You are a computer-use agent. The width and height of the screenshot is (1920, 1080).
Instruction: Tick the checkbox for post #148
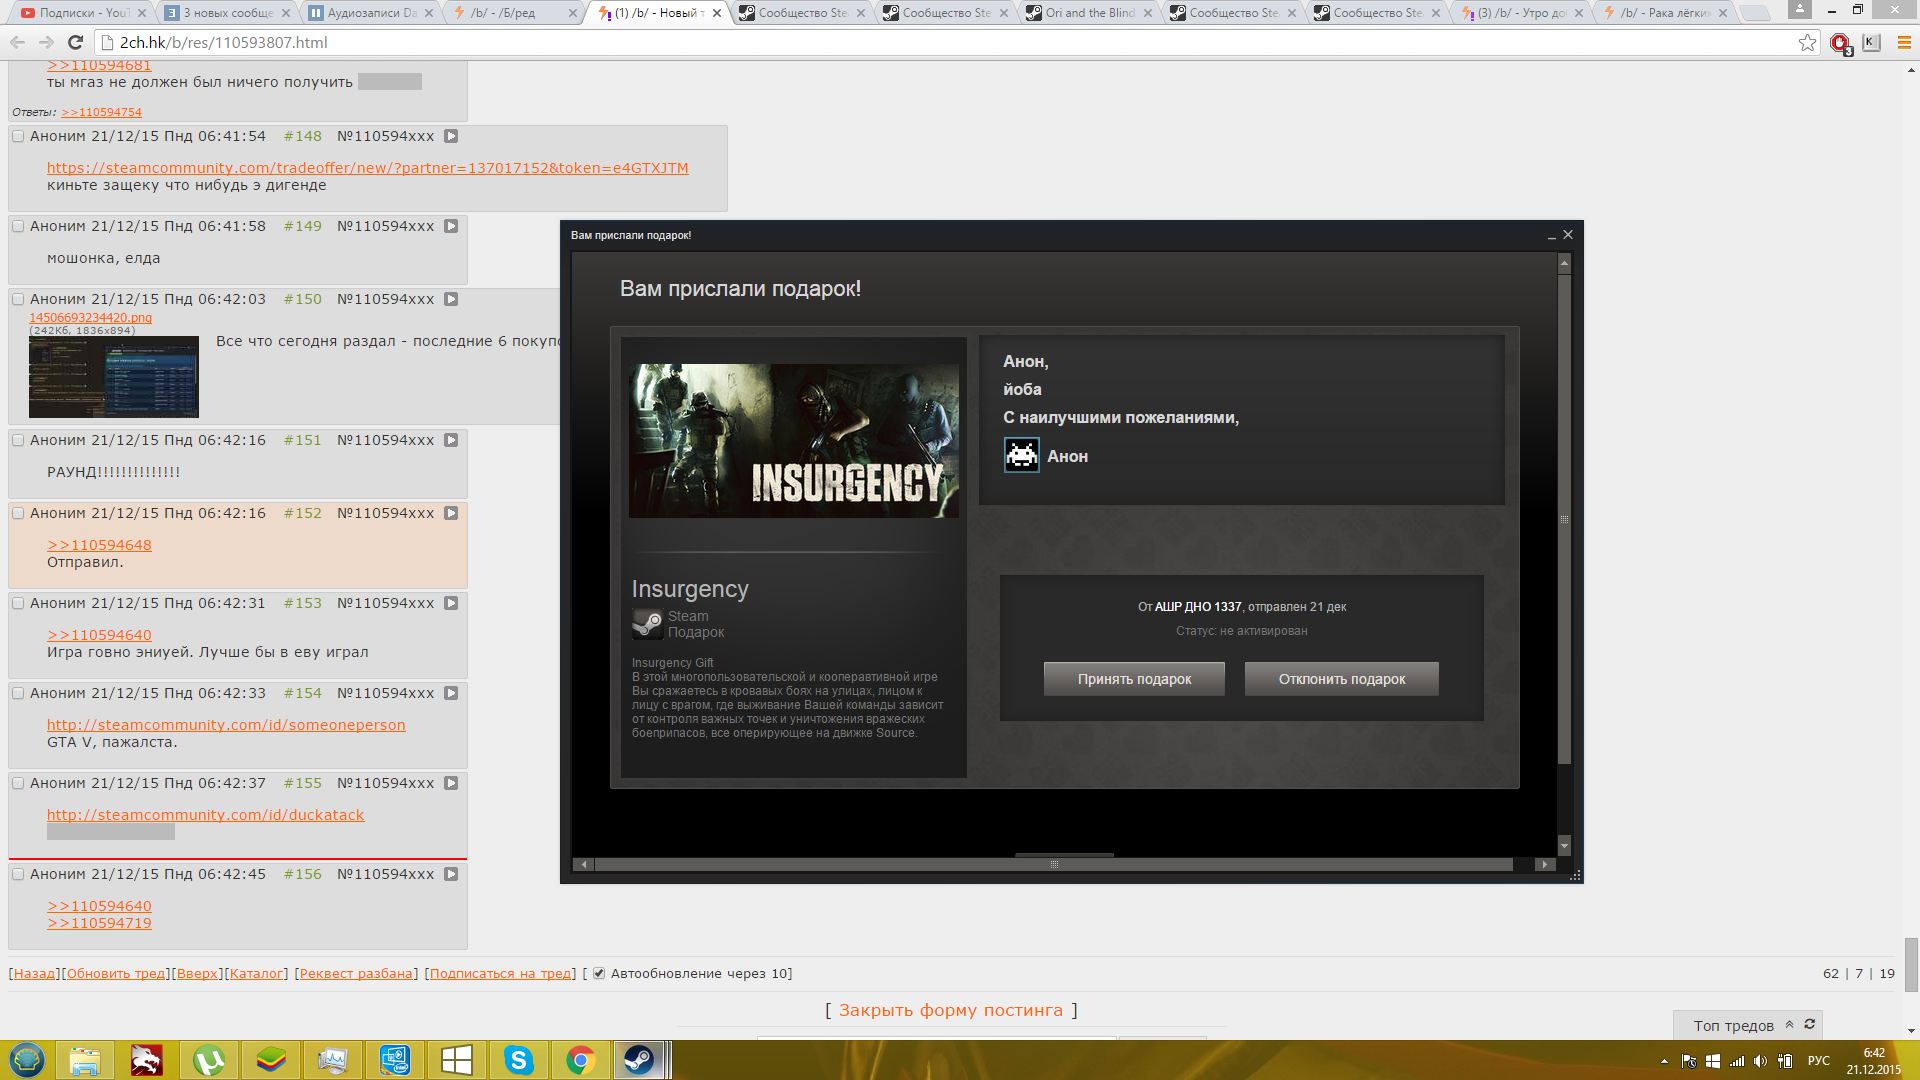click(x=18, y=136)
